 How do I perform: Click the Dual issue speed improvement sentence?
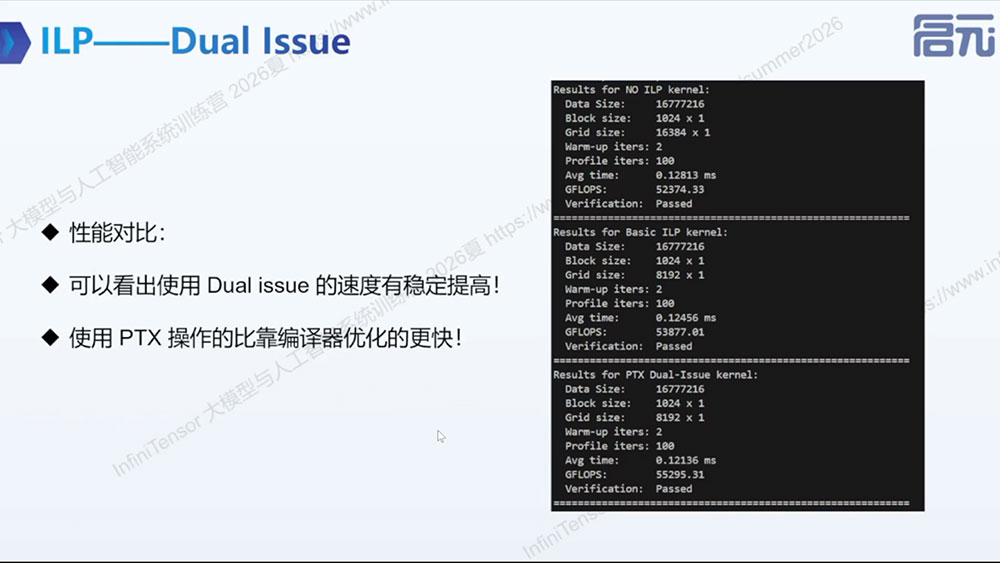pos(284,285)
